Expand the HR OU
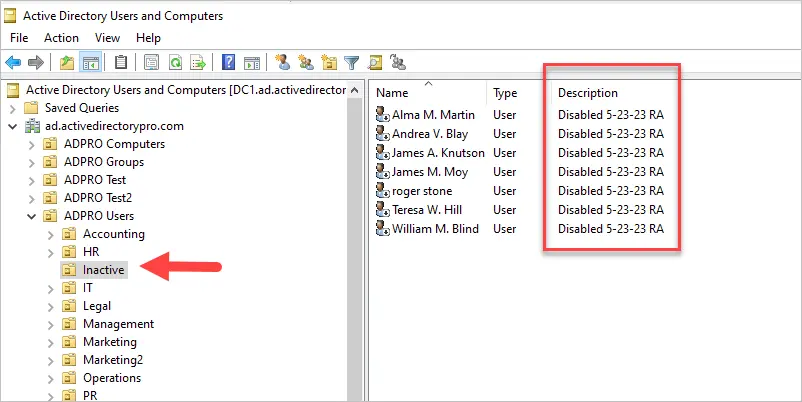The width and height of the screenshot is (802, 402). pyautogui.click(x=51, y=252)
